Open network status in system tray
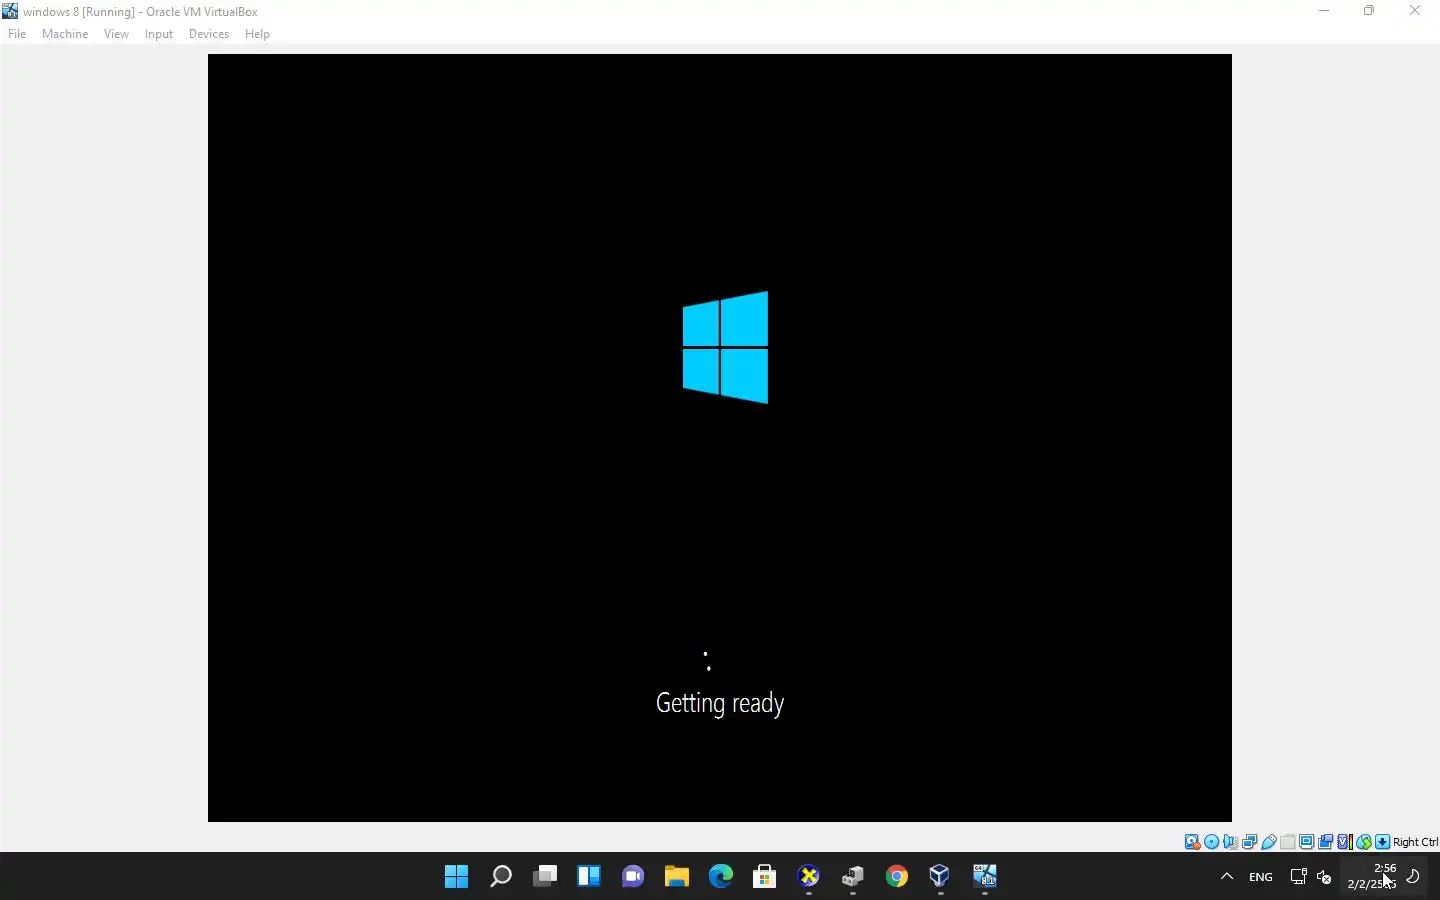The image size is (1440, 900). tap(1298, 877)
